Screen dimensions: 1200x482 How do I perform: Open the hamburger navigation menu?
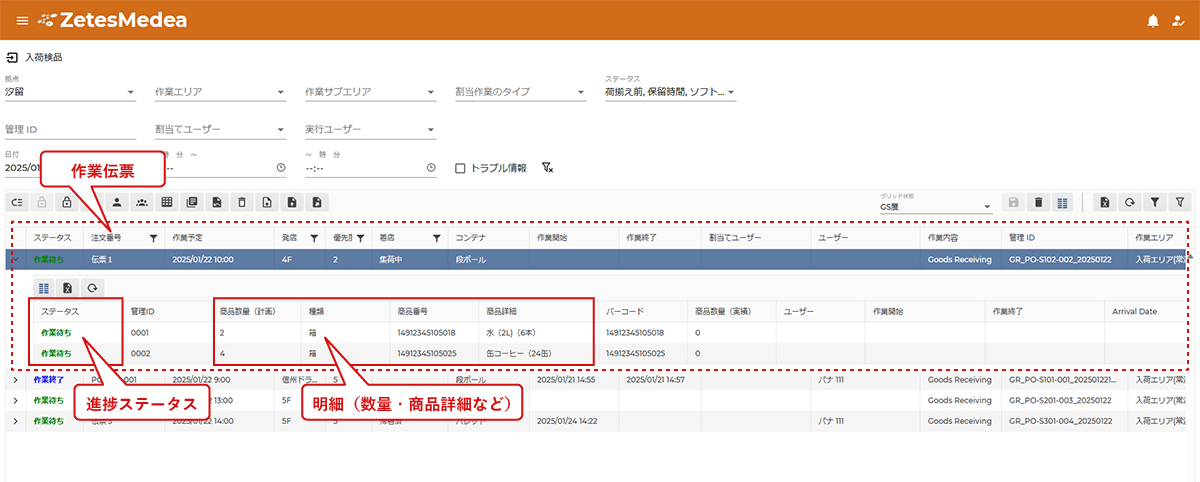[x=22, y=20]
